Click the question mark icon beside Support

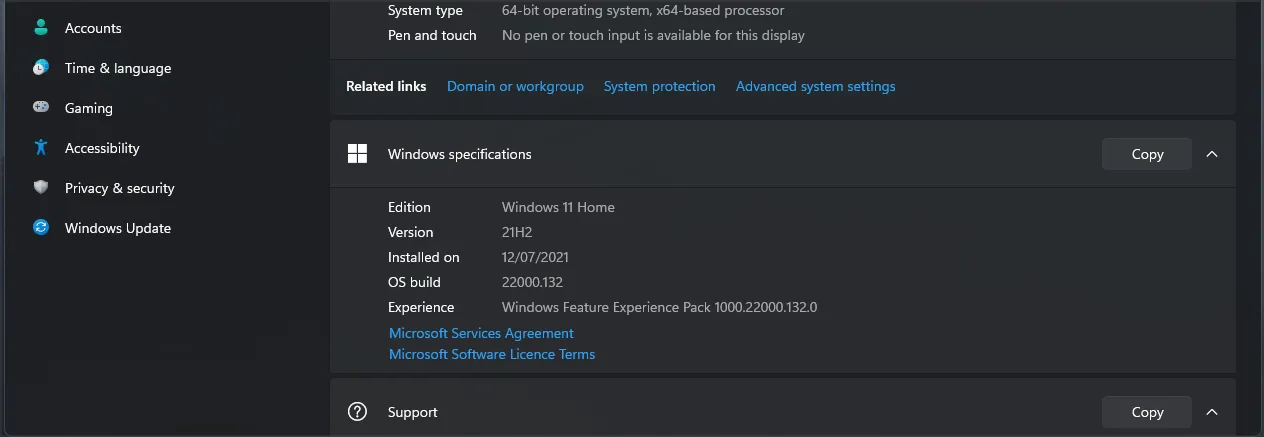(x=357, y=412)
